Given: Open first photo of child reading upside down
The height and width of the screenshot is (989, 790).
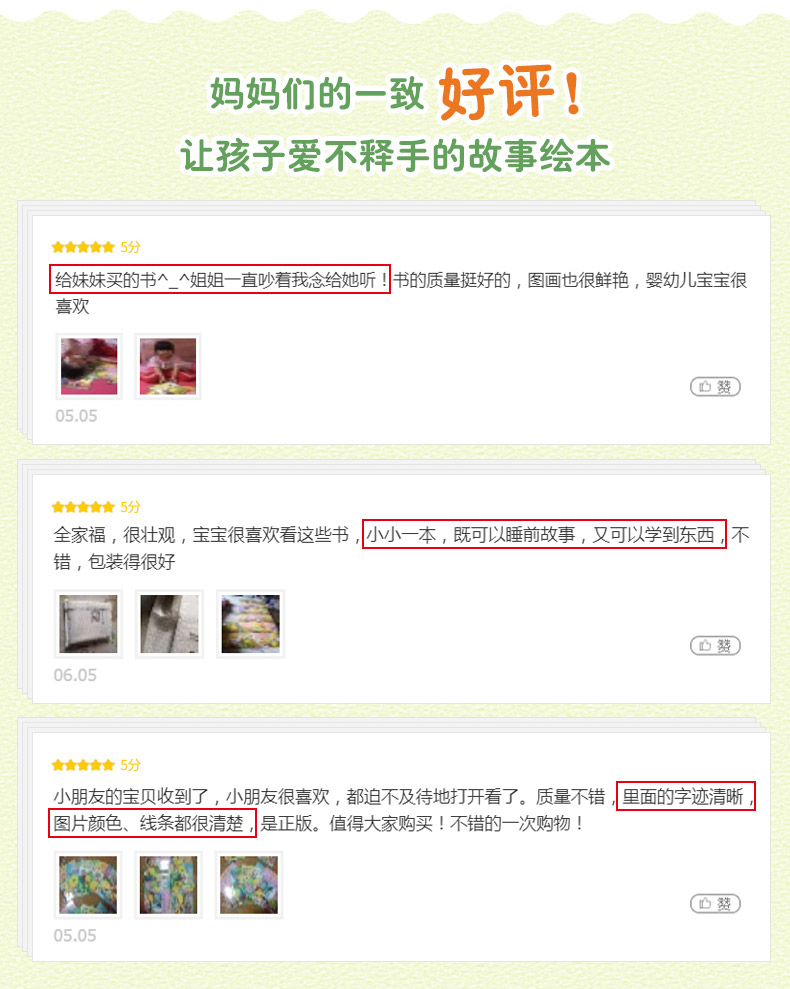Looking at the screenshot, I should tap(89, 366).
